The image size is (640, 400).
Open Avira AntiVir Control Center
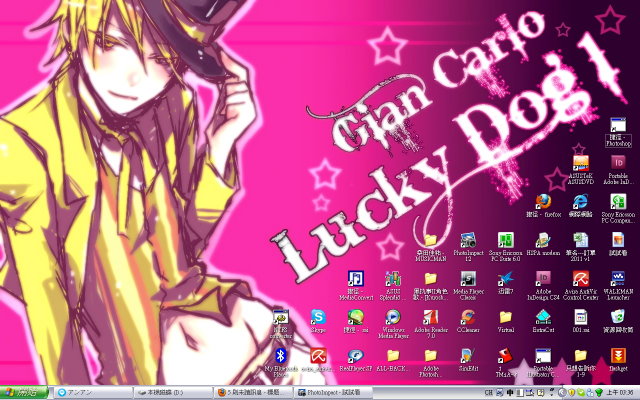point(580,278)
